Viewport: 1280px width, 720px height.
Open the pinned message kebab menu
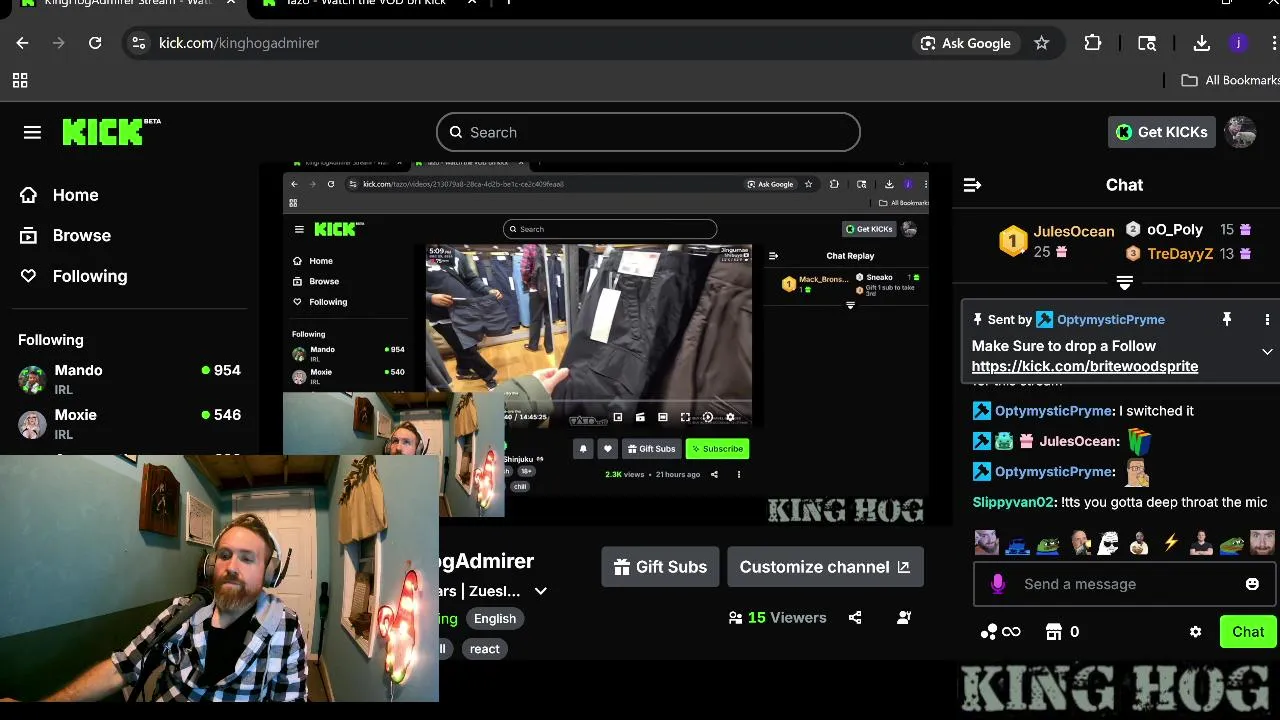[1267, 319]
